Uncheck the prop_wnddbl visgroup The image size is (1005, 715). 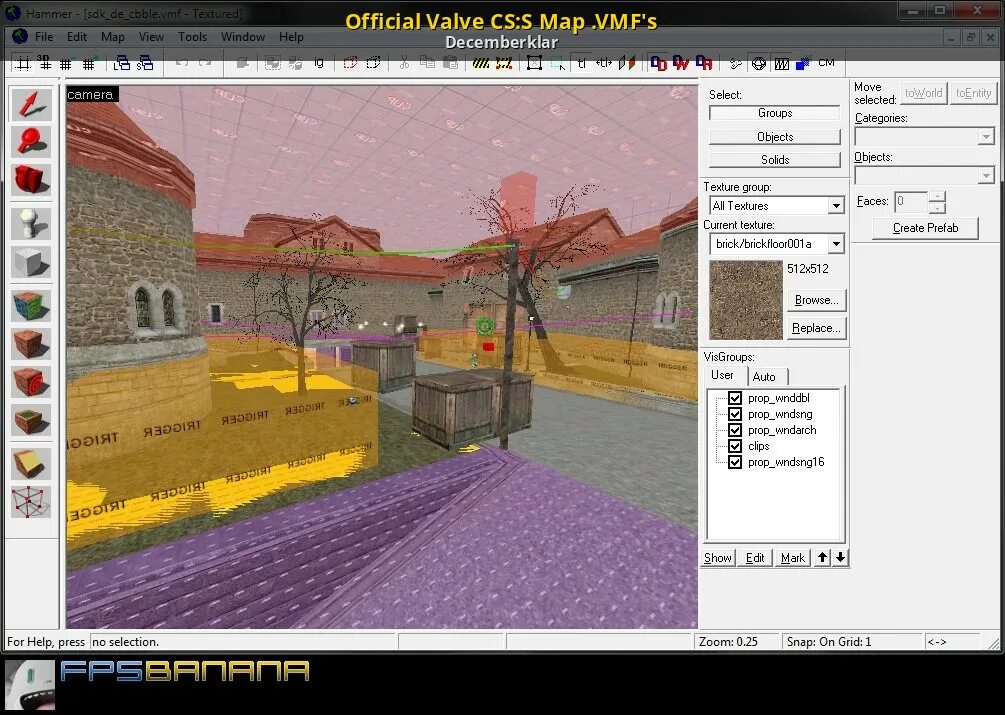(x=735, y=398)
